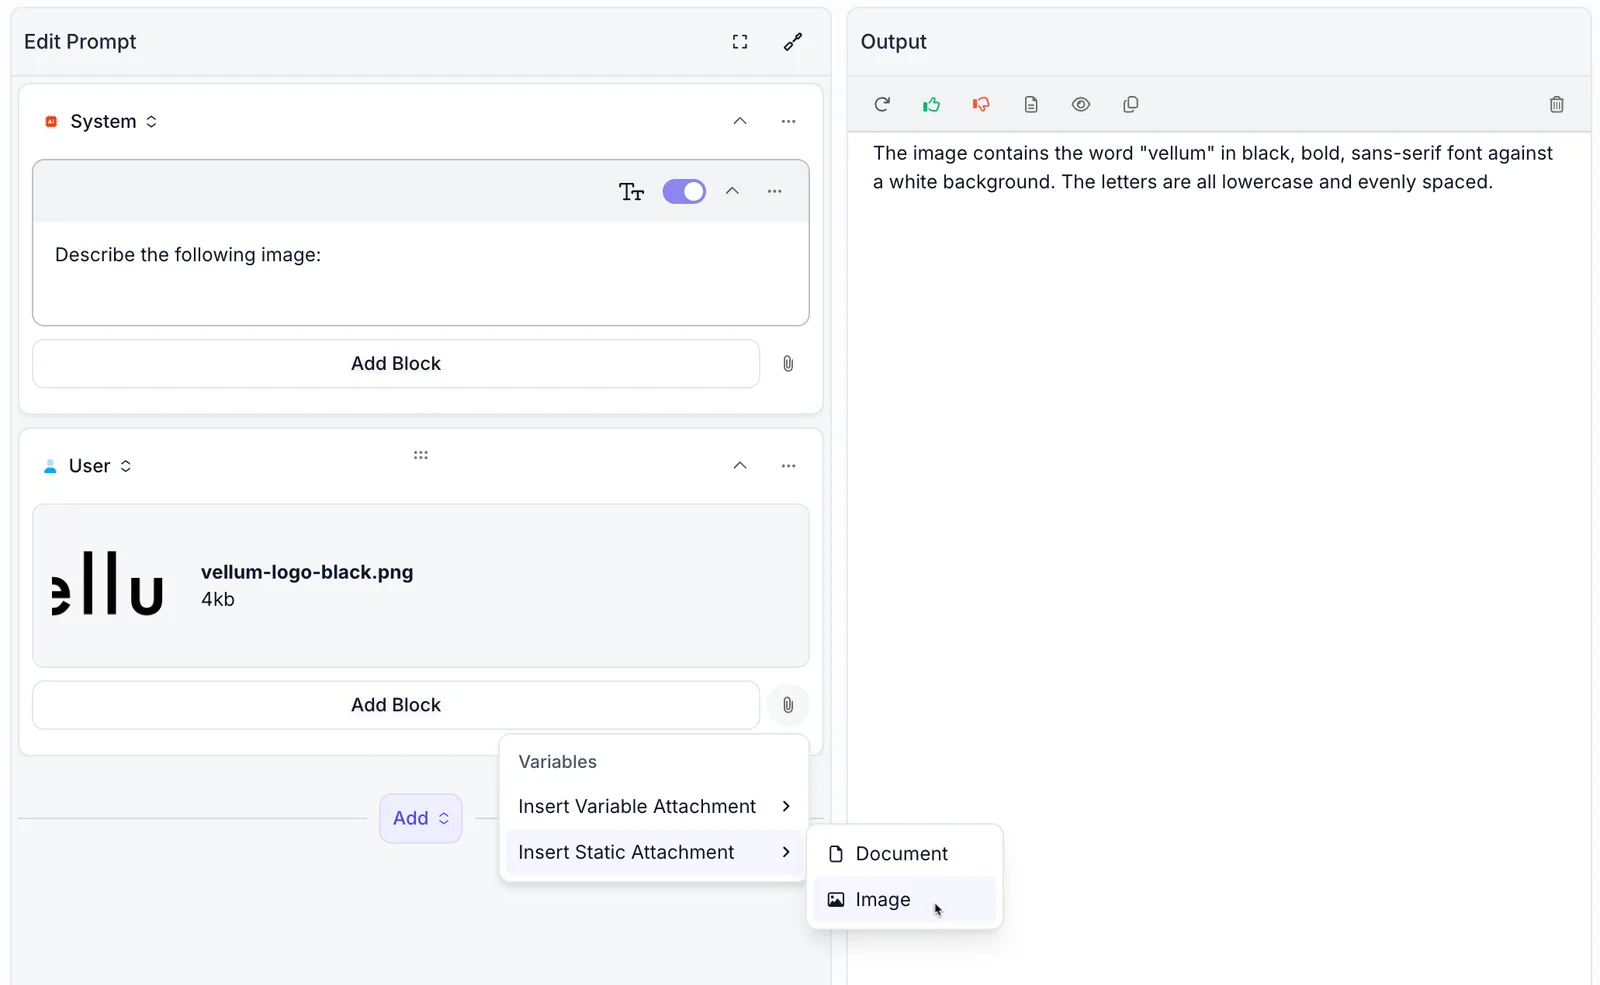Click the System message paperclip attachment icon

(788, 364)
